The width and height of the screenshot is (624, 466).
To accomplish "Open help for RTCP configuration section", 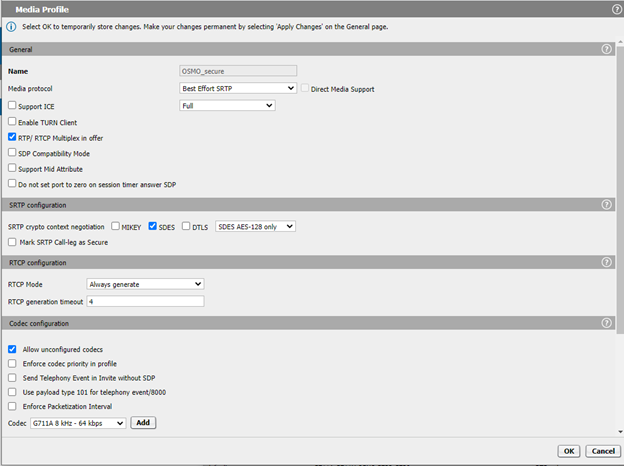I will click(606, 262).
